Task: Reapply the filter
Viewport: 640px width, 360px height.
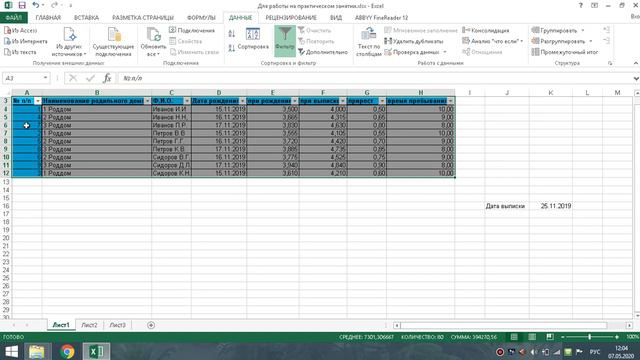Action: pos(316,41)
